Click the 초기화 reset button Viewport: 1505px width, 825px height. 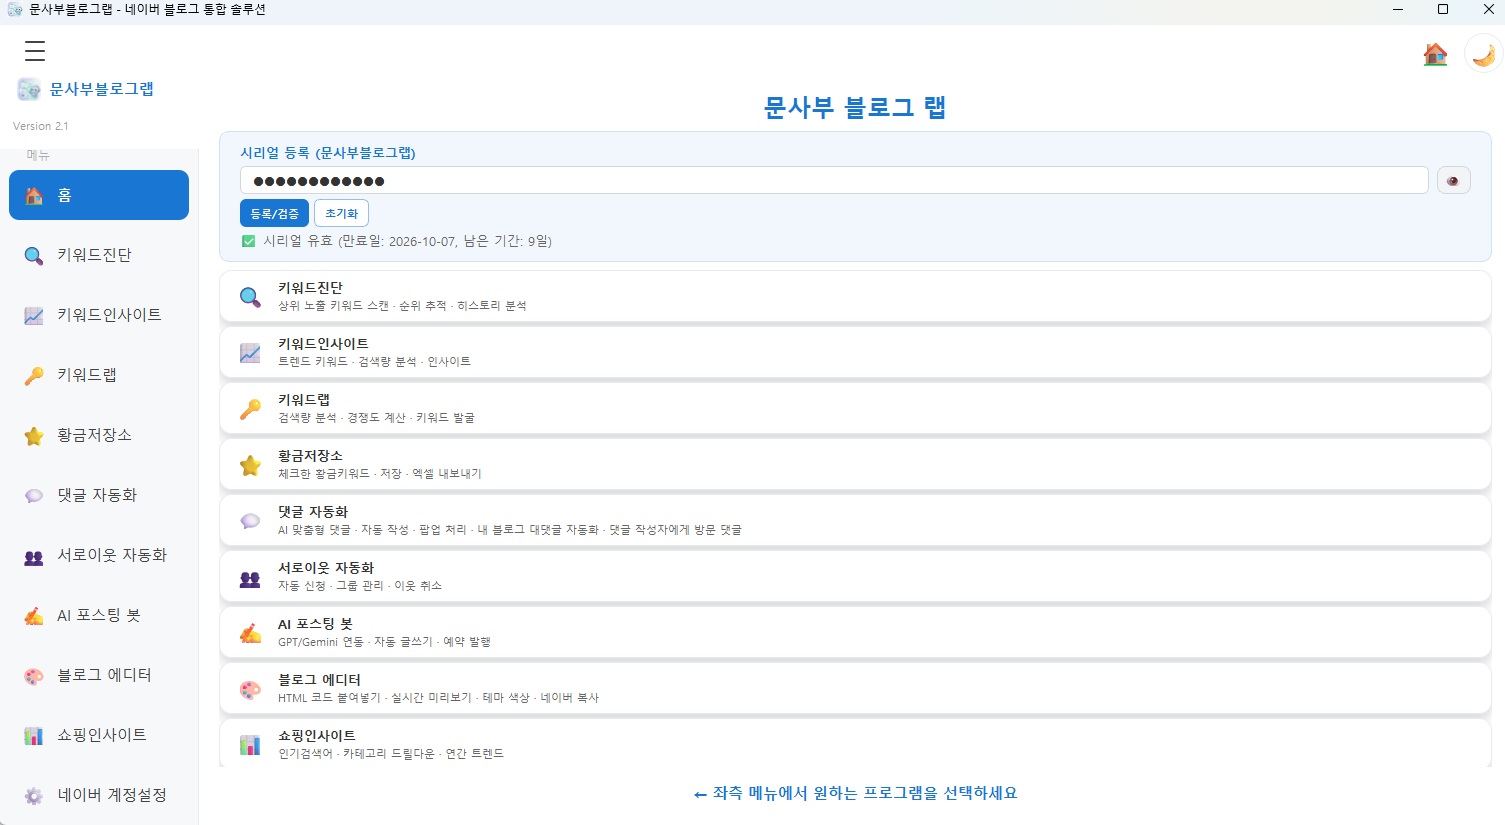tap(341, 213)
